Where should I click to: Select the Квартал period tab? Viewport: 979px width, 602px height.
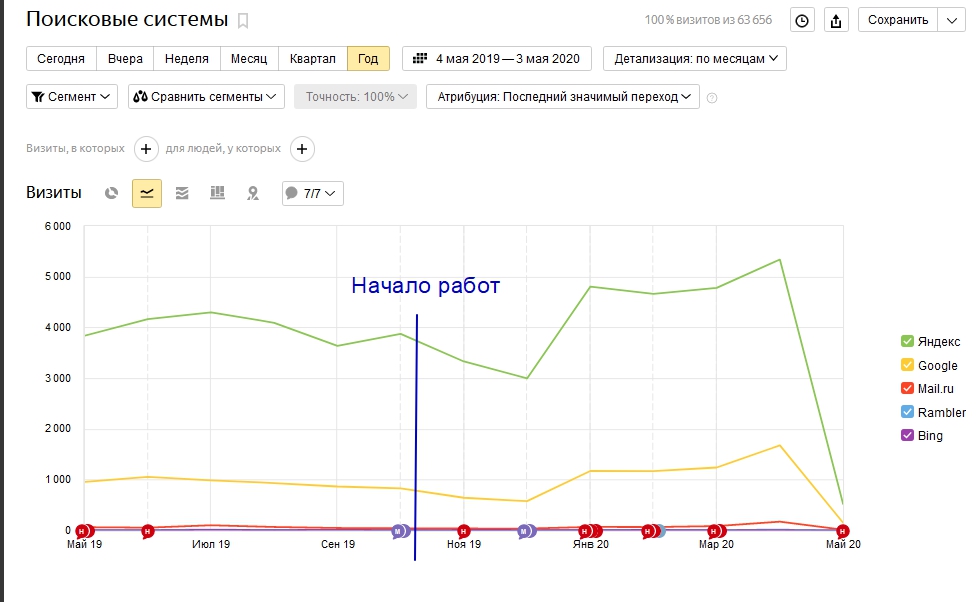point(312,58)
